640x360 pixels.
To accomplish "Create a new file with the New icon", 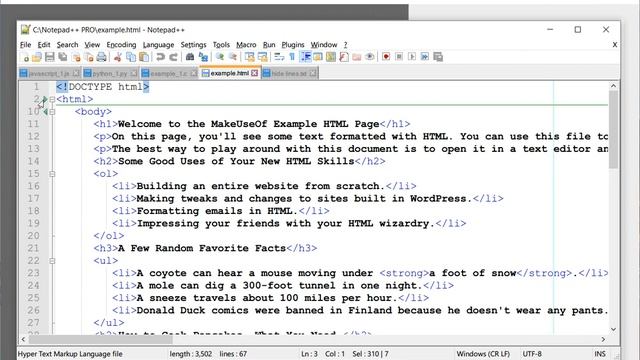I will (x=25, y=57).
